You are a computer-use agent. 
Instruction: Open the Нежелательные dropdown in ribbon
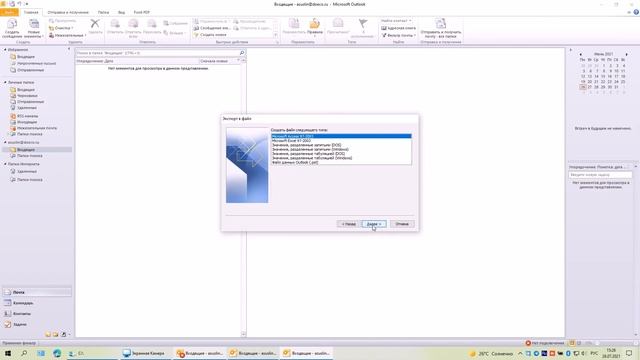(68, 36)
